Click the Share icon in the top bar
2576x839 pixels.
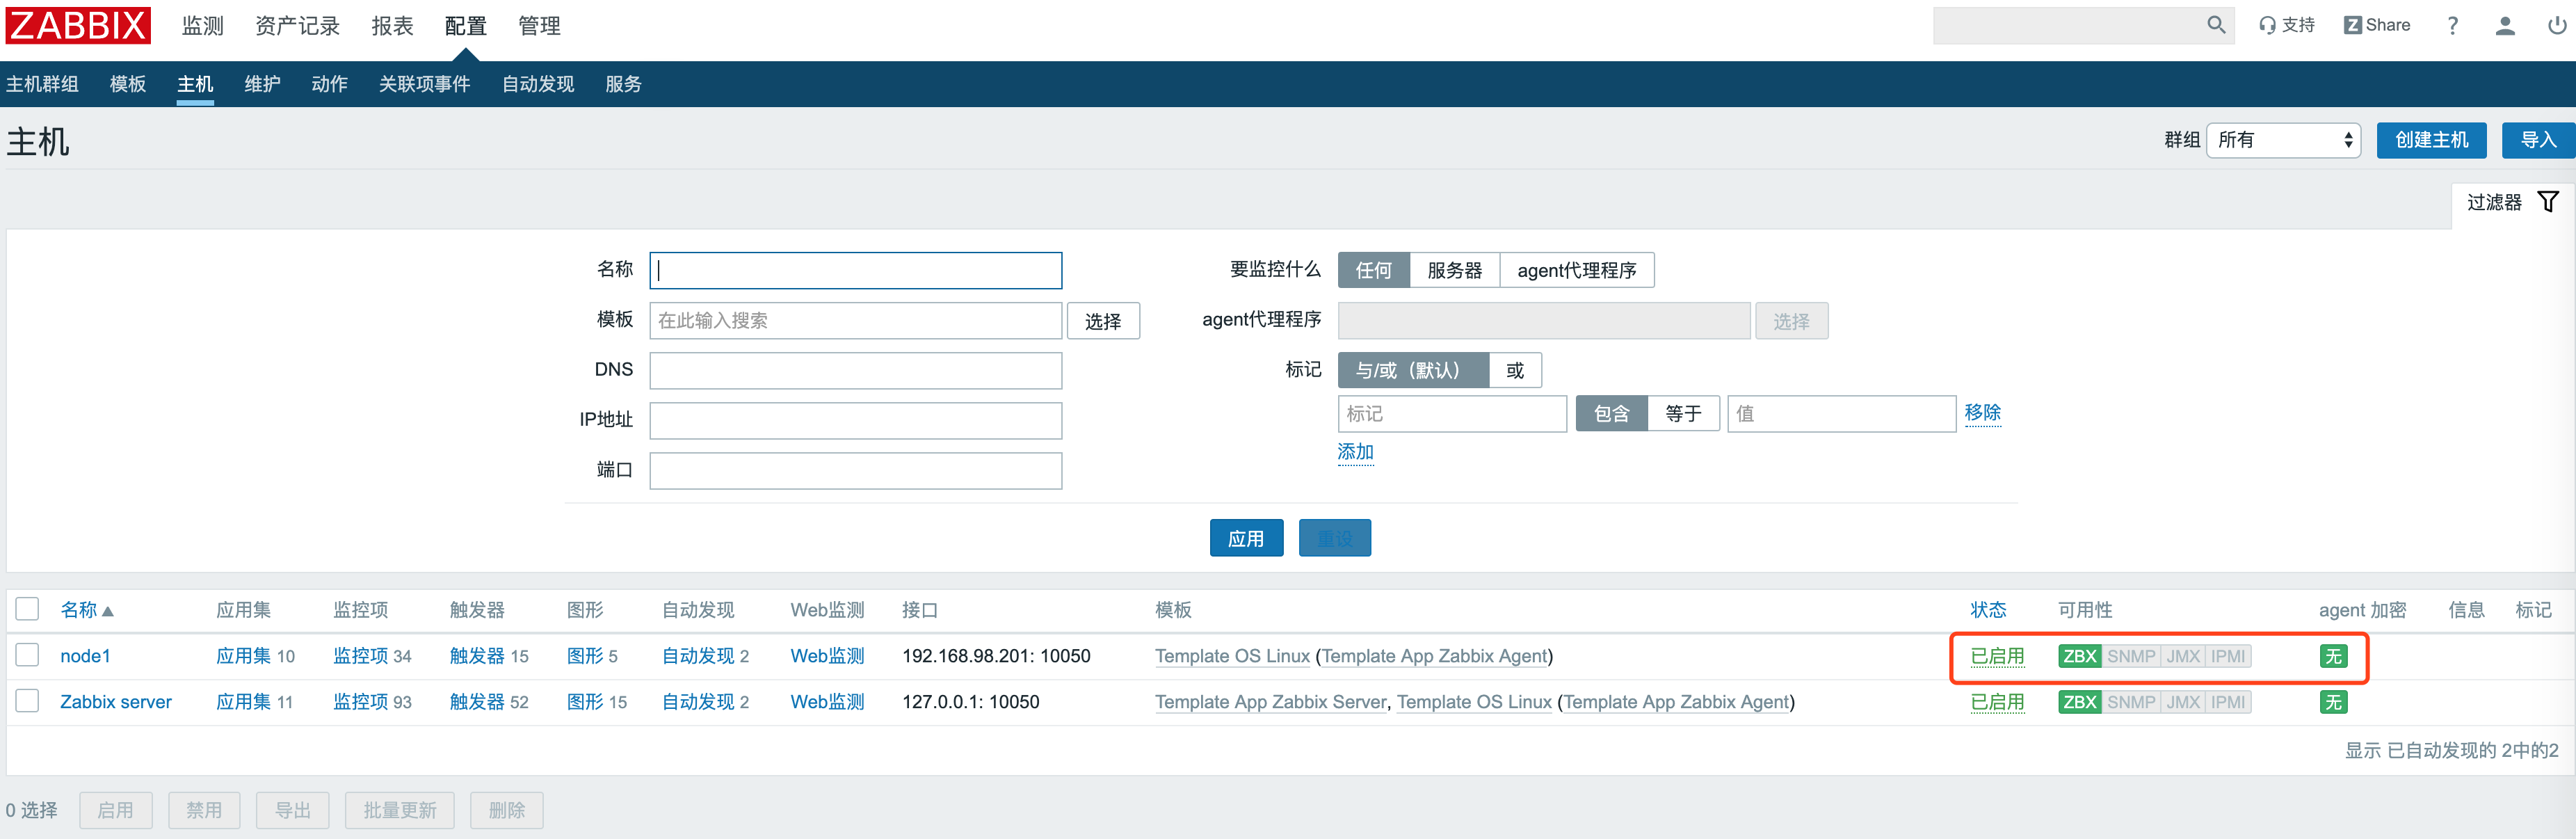click(x=2353, y=24)
